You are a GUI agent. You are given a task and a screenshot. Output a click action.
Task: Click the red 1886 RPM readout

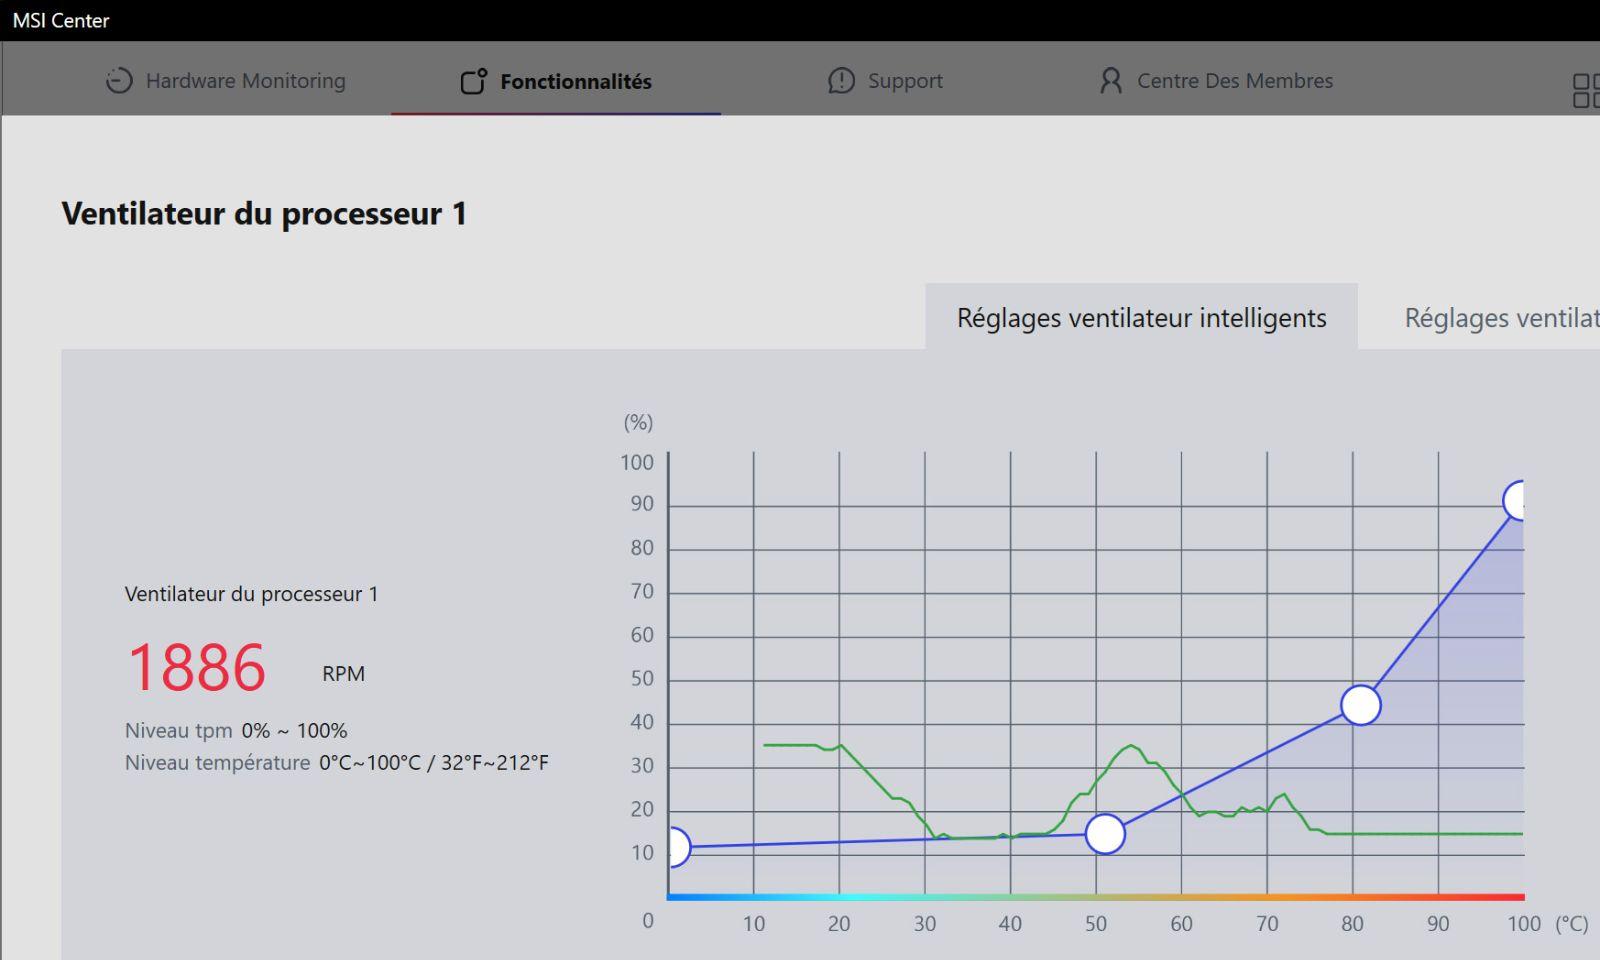pos(197,668)
